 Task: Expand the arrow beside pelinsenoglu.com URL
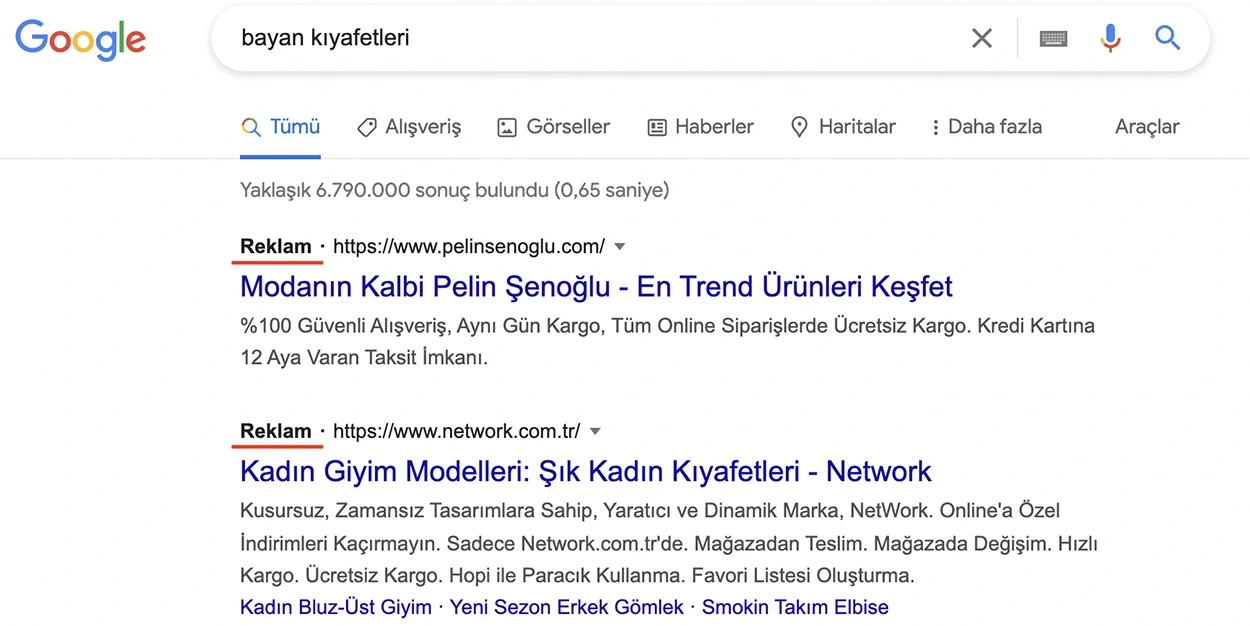(620, 246)
